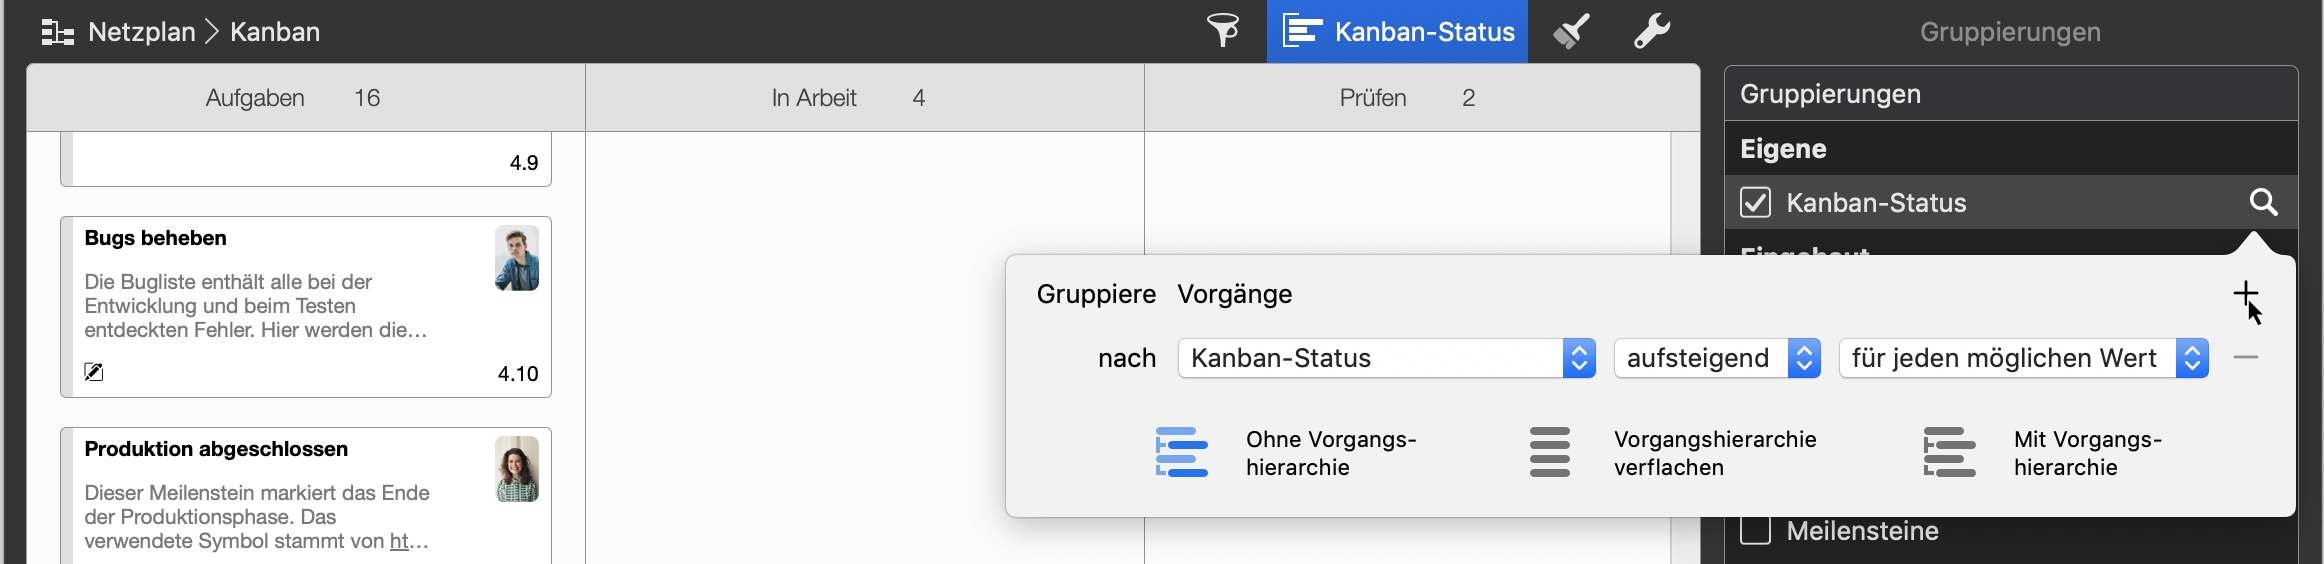
Task: Add a grouping level with plus icon
Action: coord(2245,293)
